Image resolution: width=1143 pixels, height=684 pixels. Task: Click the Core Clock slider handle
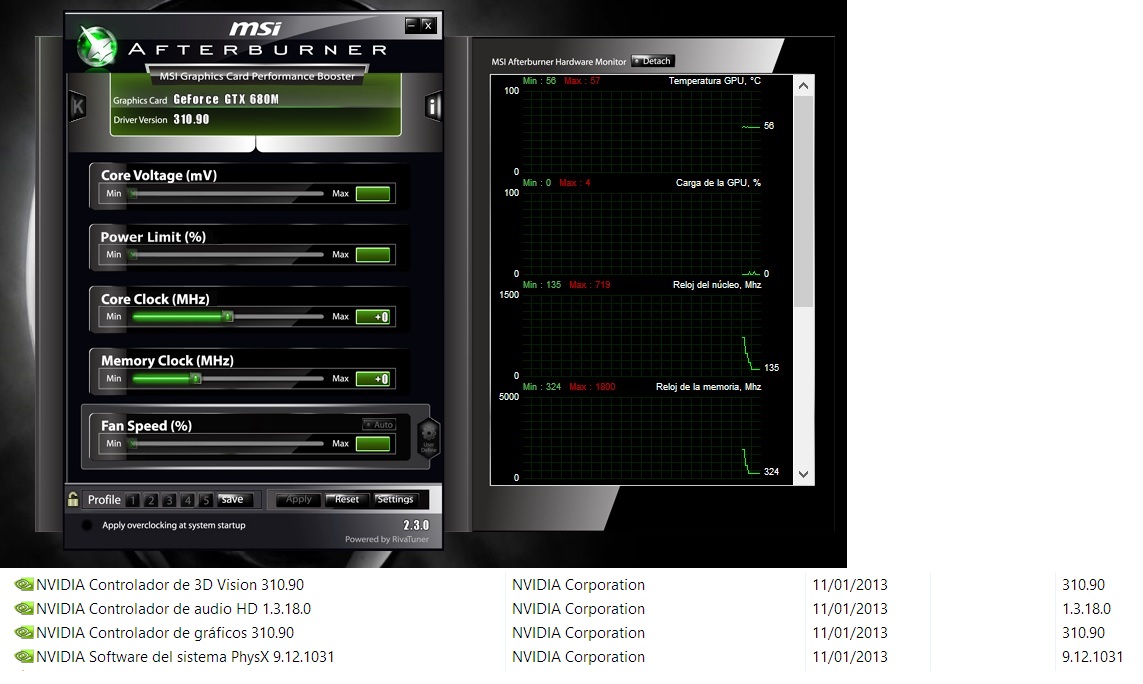point(228,316)
